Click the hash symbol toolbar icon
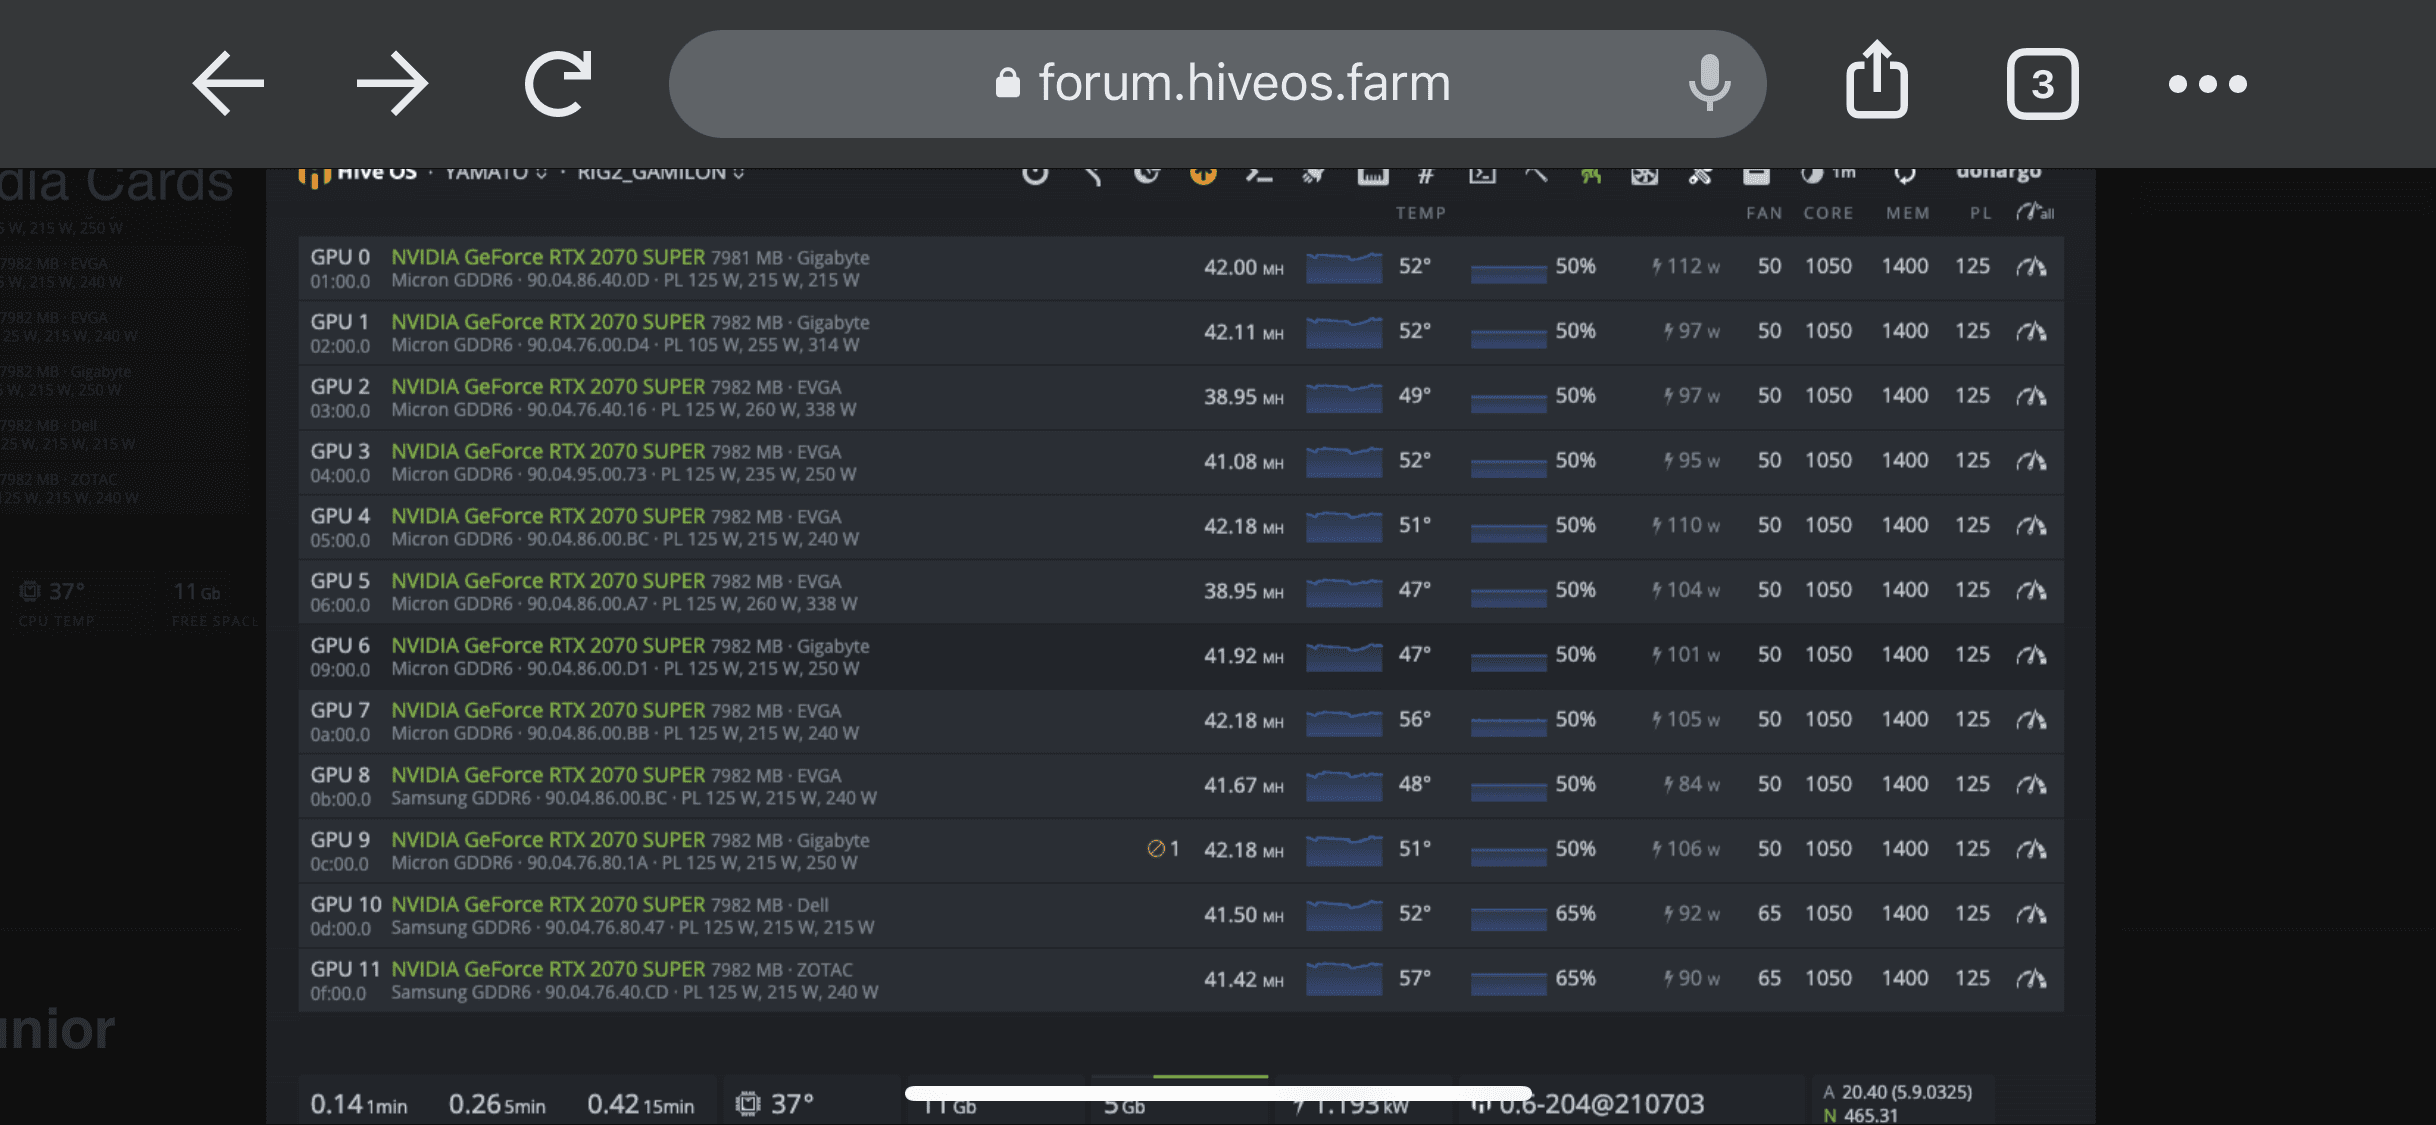Image resolution: width=2436 pixels, height=1125 pixels. (1426, 176)
